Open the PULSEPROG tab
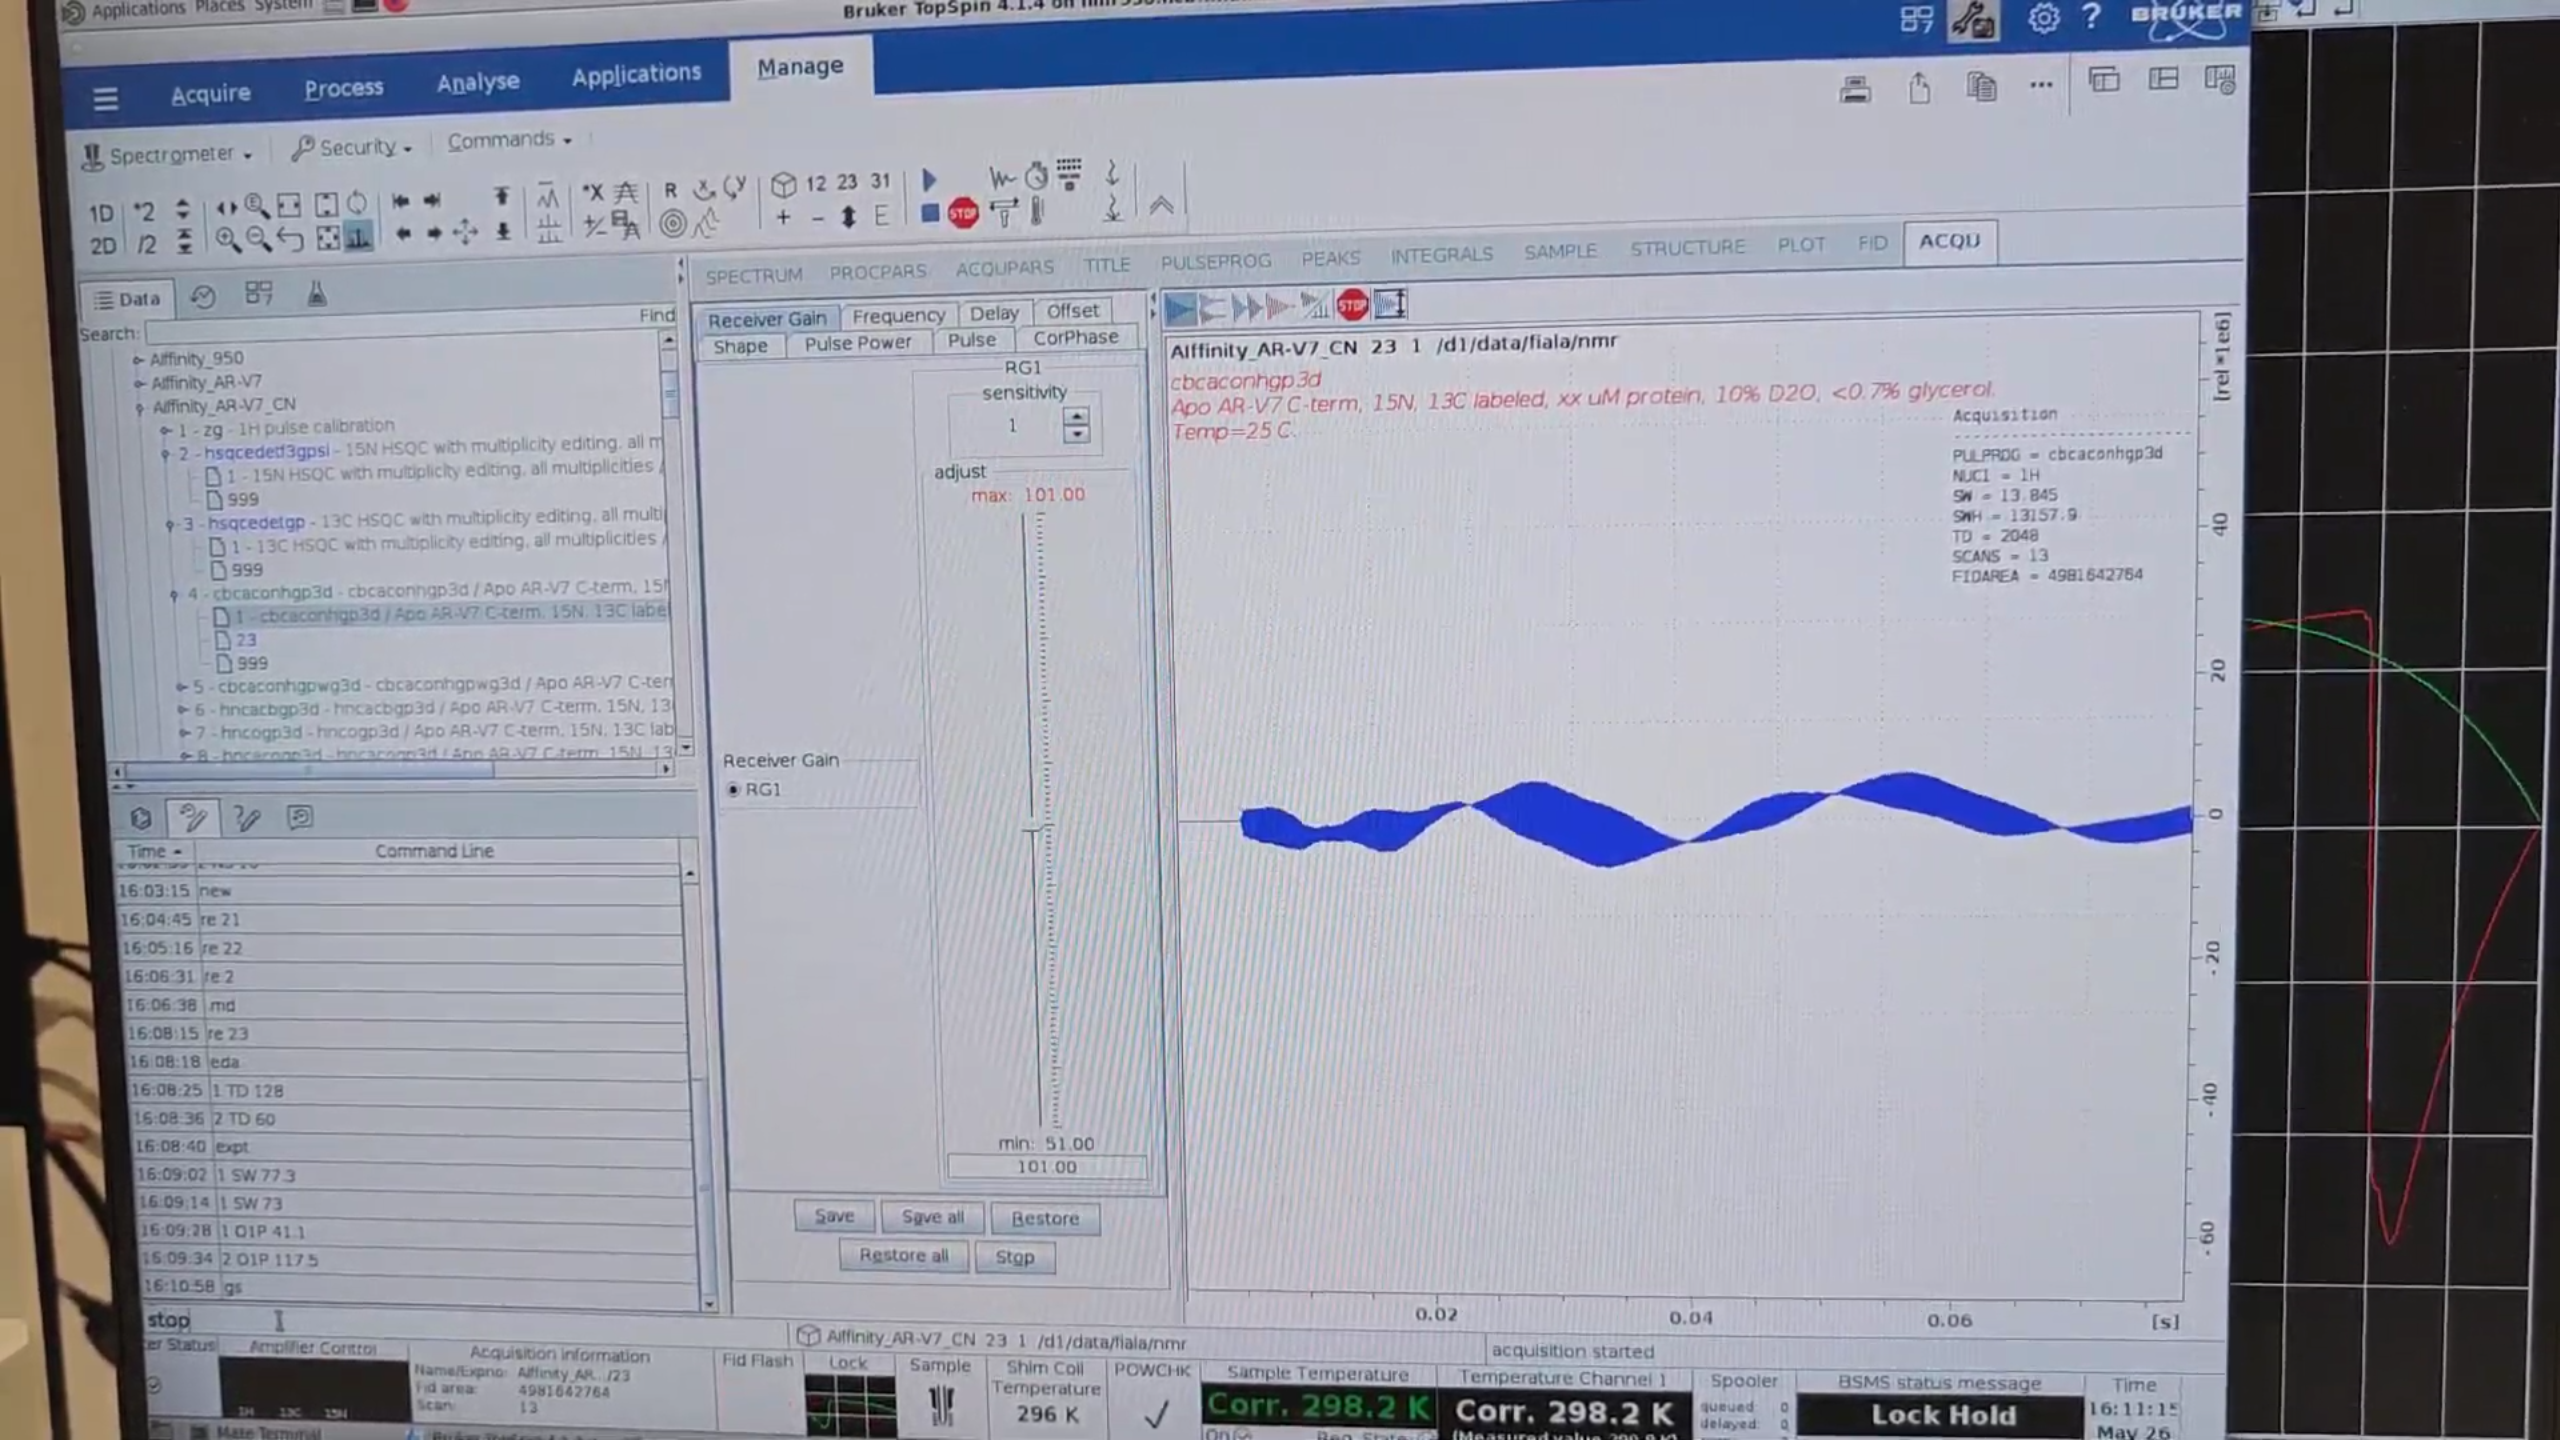2560x1440 pixels. coord(1215,262)
